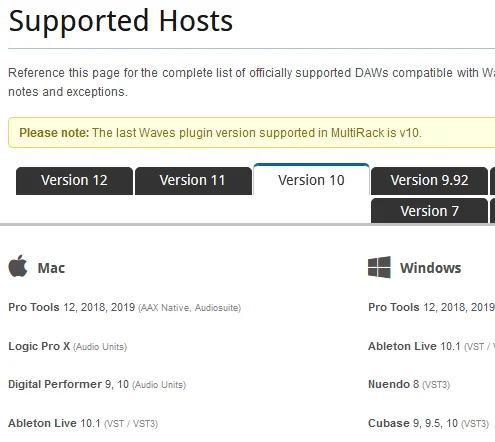Click the intro paragraph about supported DAWs
Viewport: 495px width, 442px height.
pos(251,82)
